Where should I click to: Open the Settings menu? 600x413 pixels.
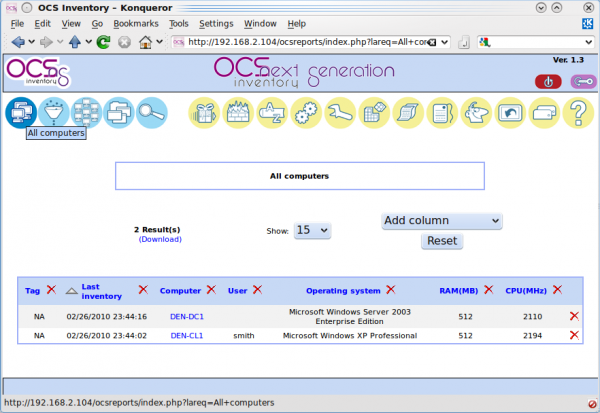tap(216, 24)
